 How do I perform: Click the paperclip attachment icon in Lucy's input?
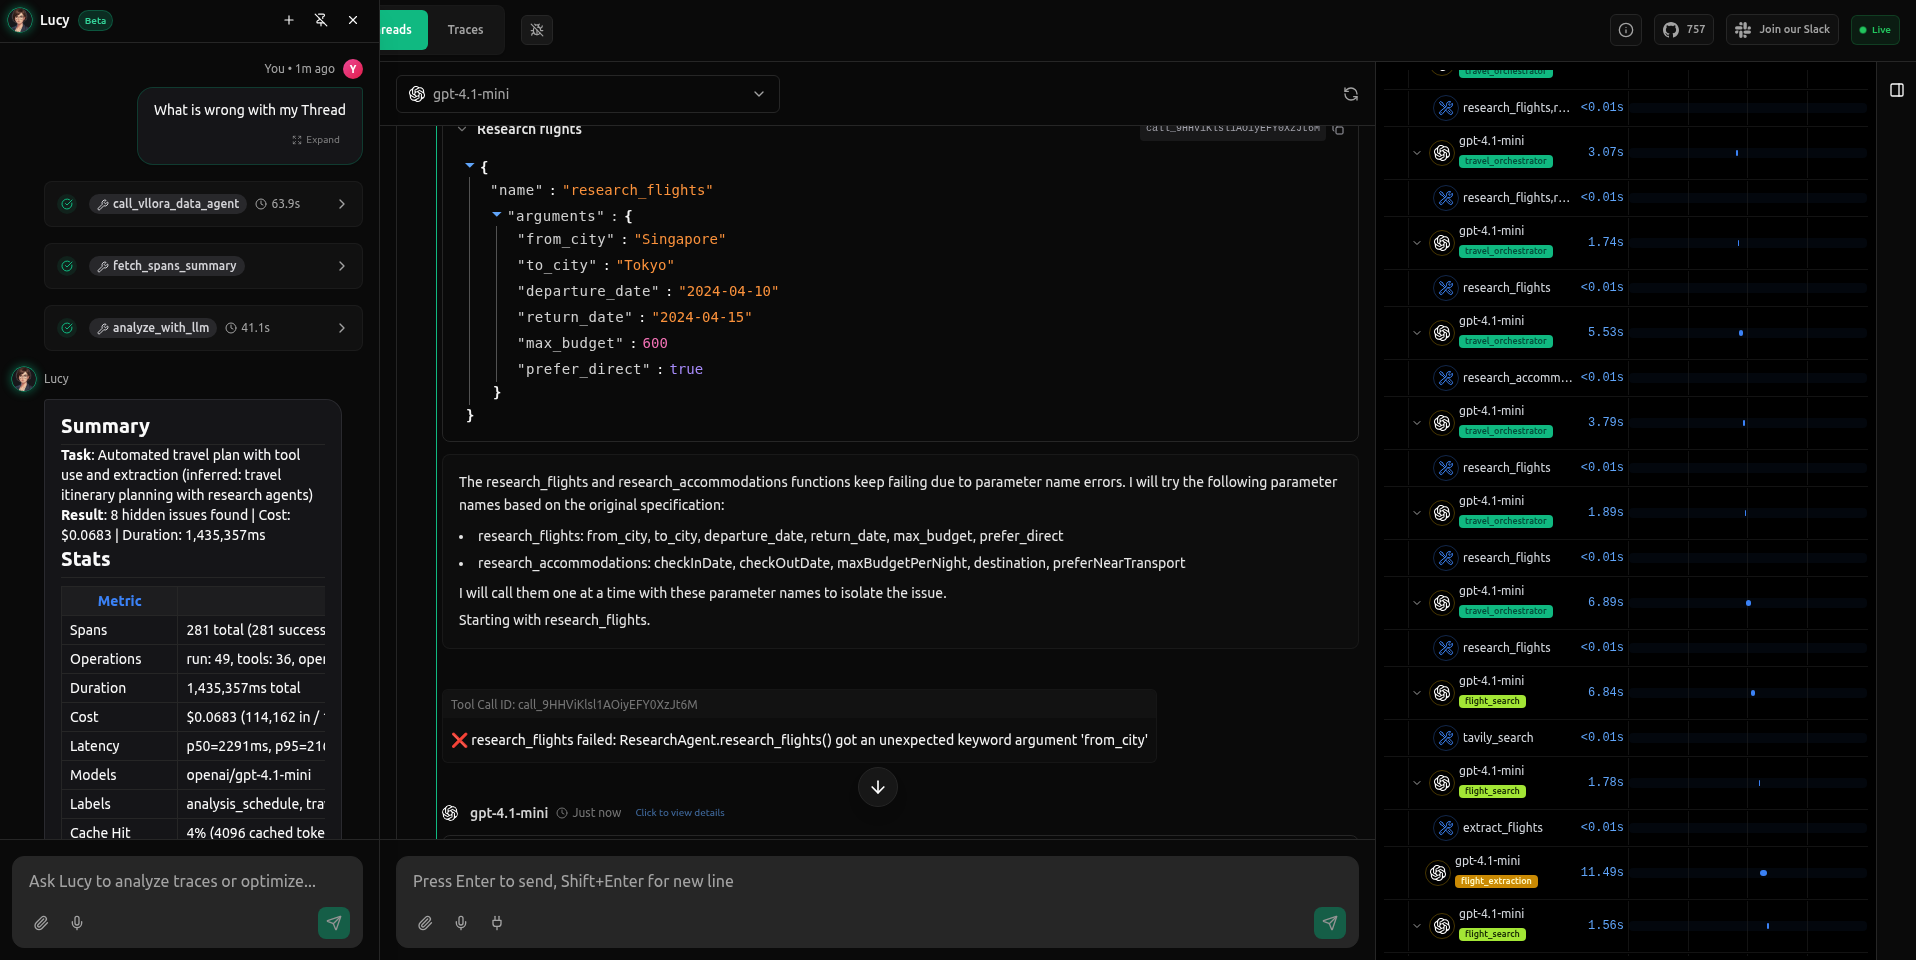[42, 923]
